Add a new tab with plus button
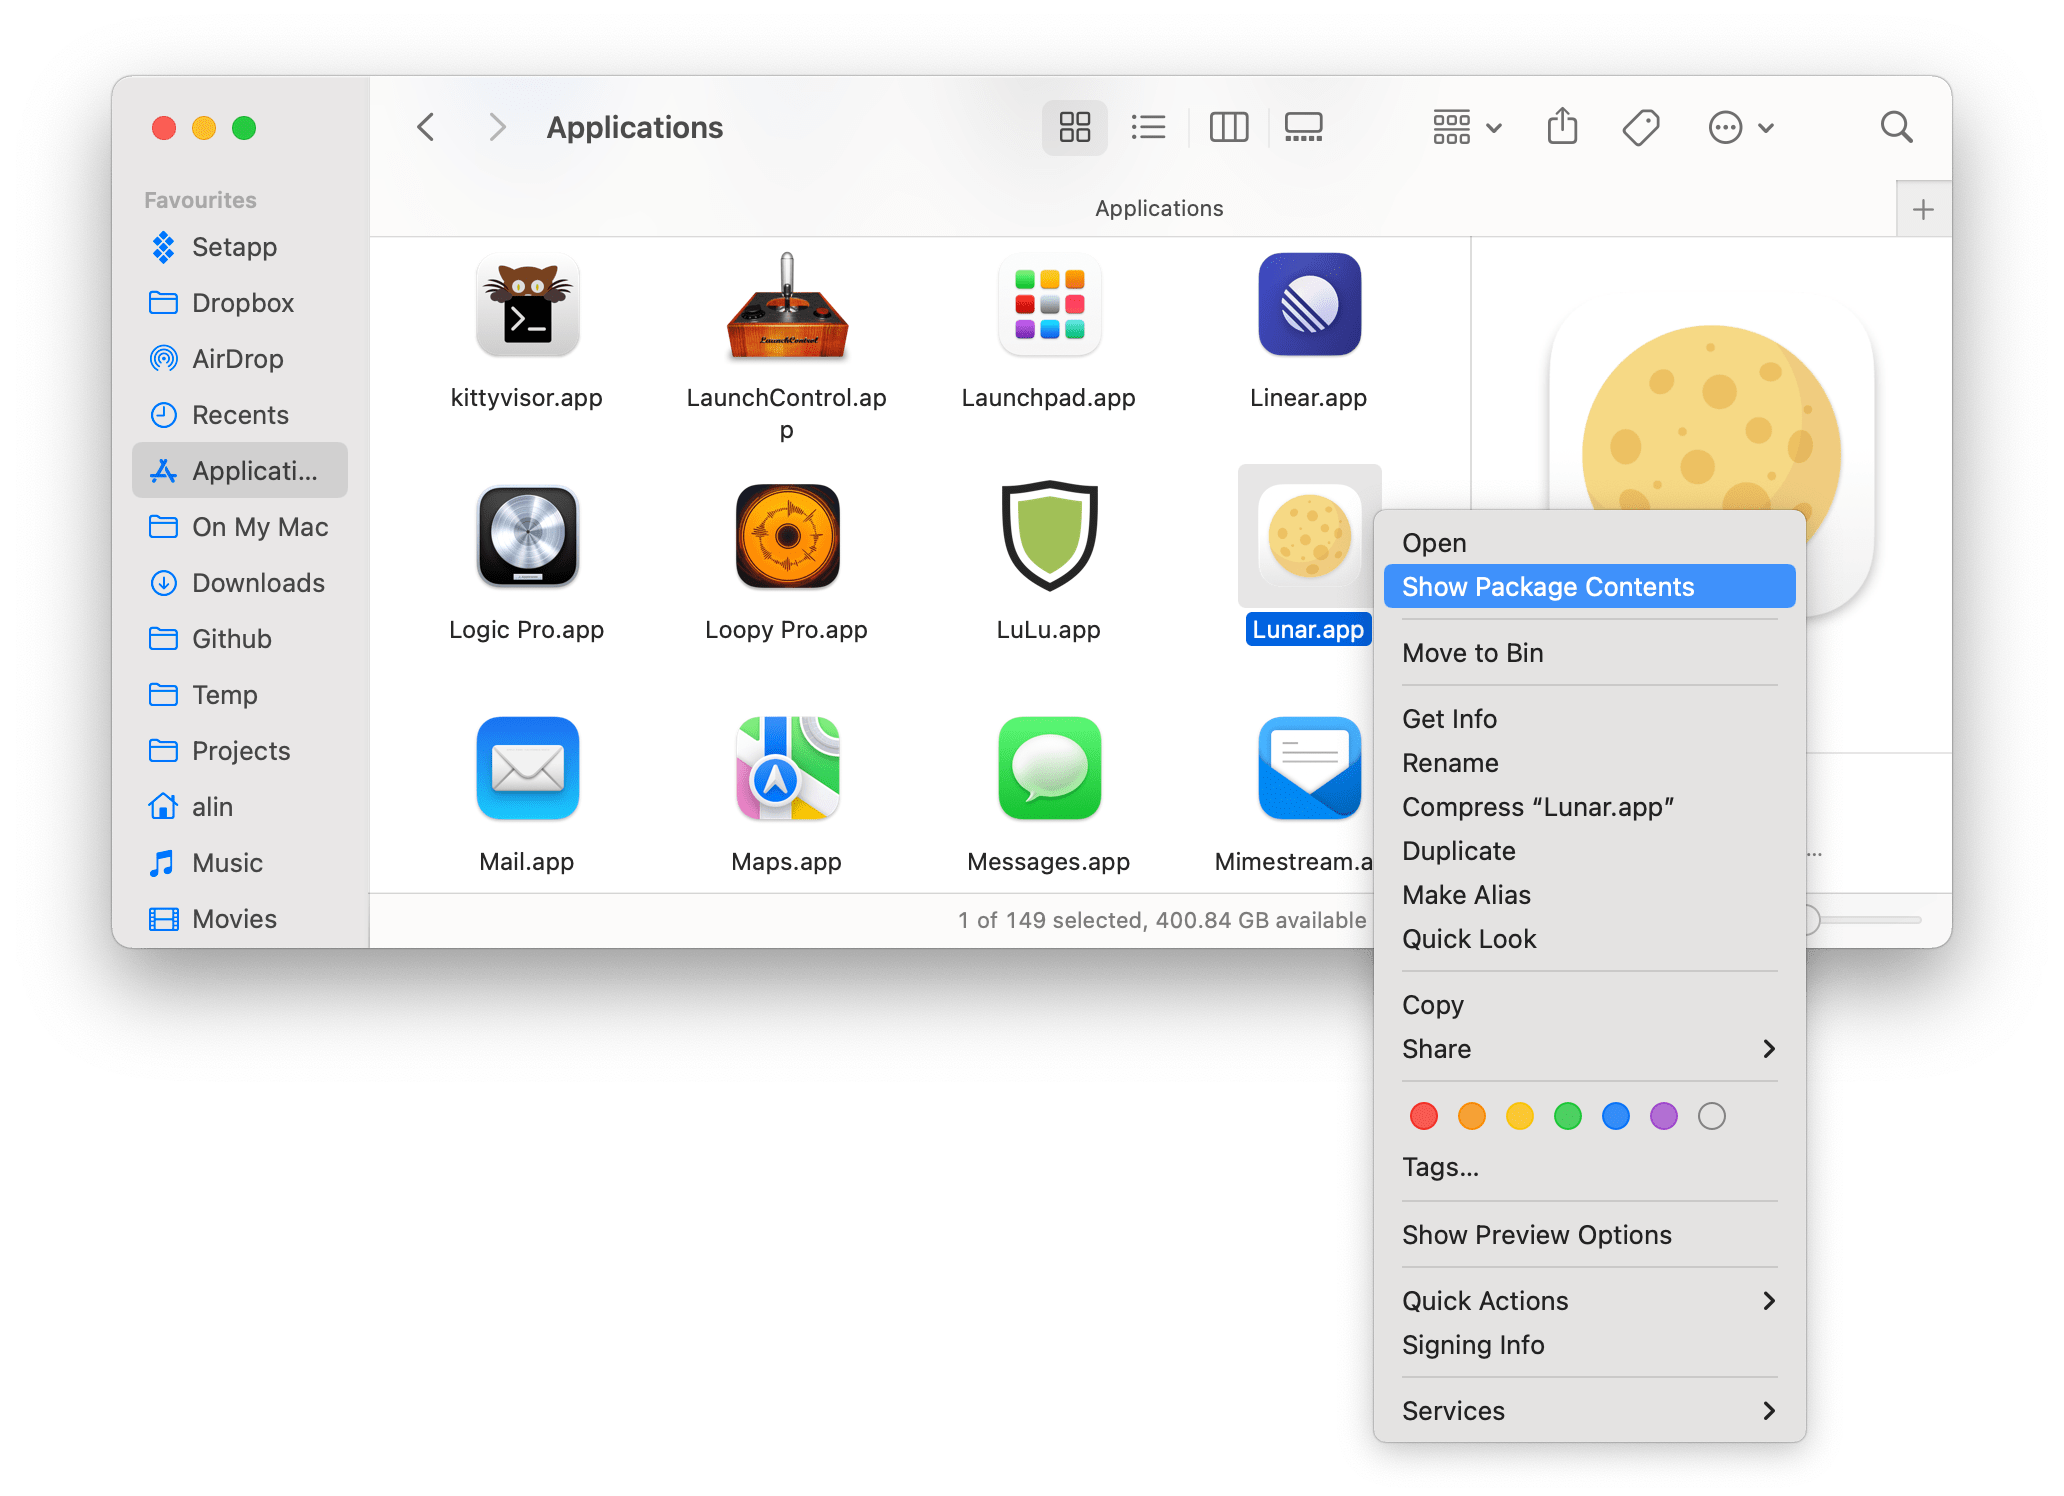Viewport: 2064px width, 1496px height. click(x=1923, y=209)
